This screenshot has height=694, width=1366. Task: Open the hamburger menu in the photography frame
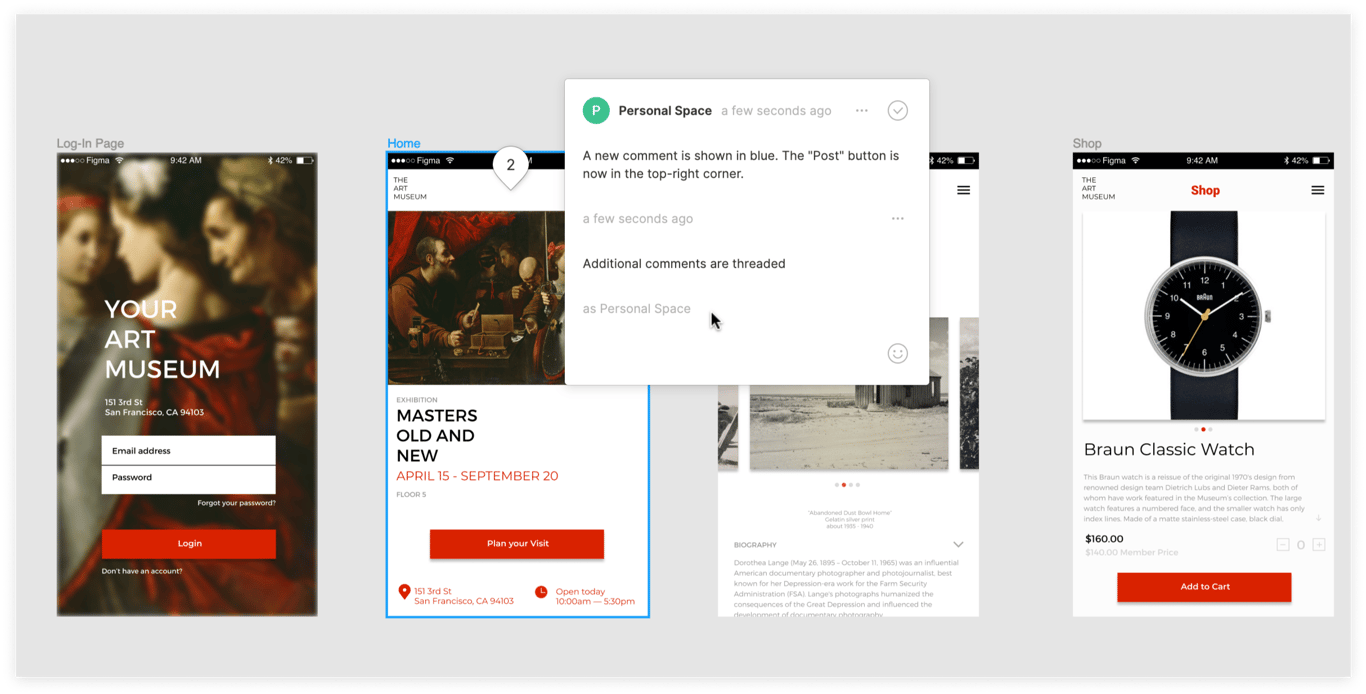963,190
